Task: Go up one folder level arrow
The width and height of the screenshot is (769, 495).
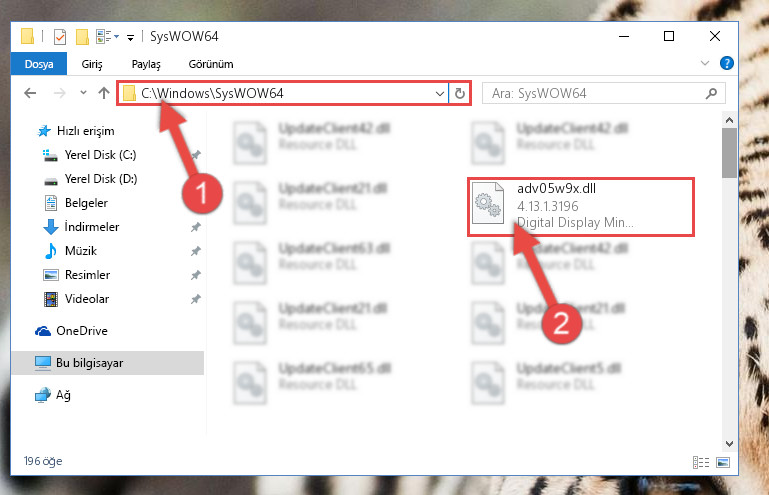Action: [103, 93]
